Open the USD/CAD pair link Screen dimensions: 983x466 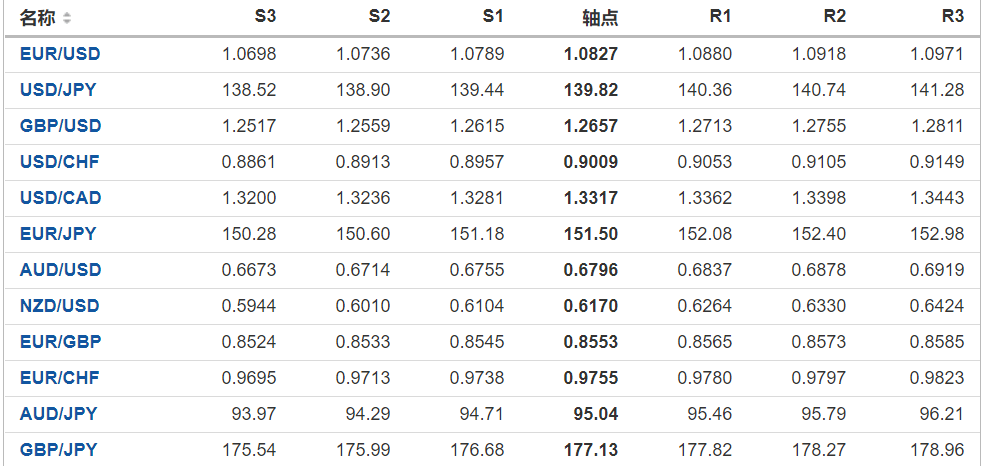[60, 198]
